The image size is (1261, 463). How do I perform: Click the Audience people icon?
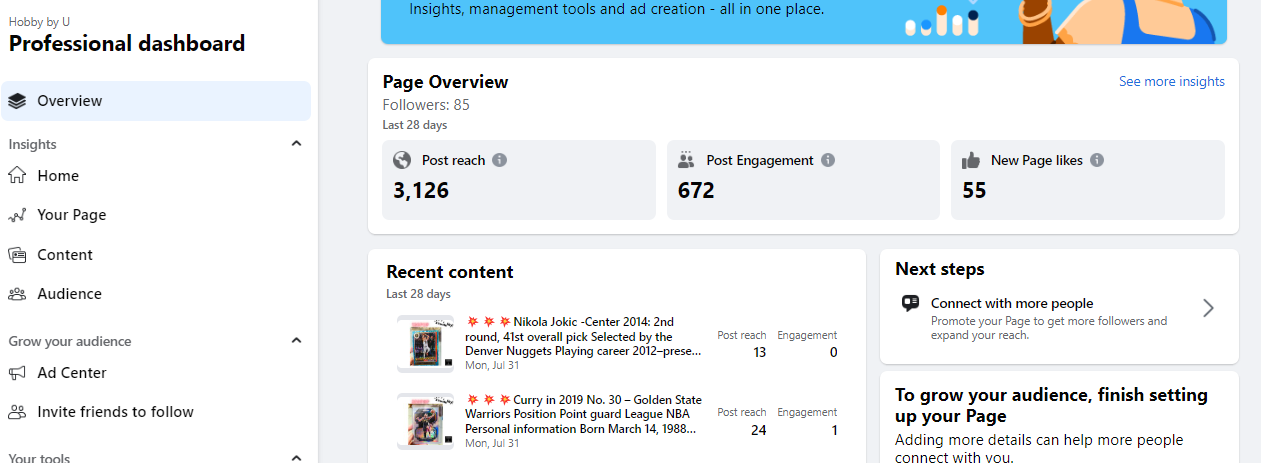pos(16,294)
